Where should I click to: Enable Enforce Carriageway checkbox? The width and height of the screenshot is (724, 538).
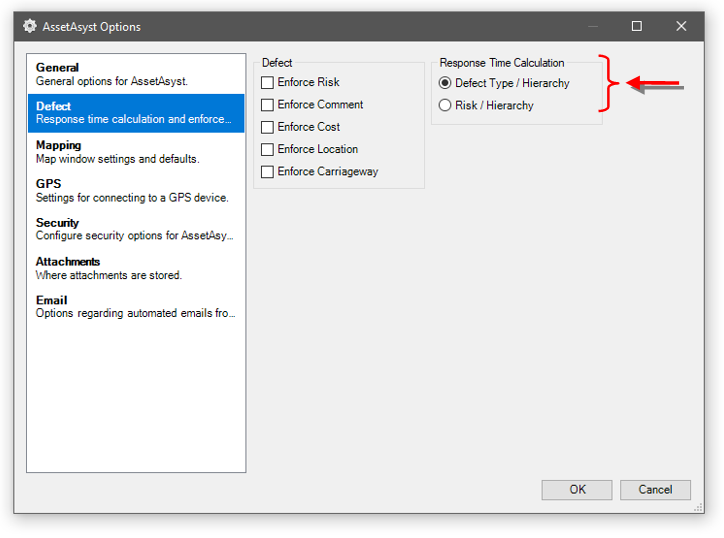click(268, 172)
